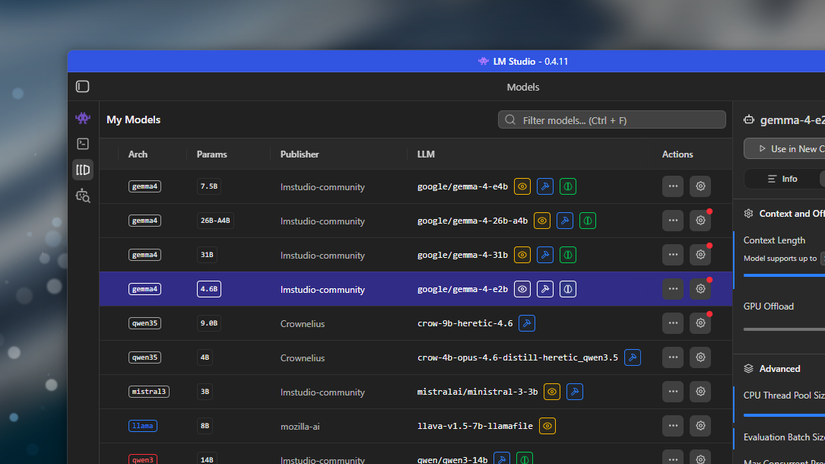Viewport: 825px width, 464px height.
Task: Toggle the sidebar panel icon at top left
Action: pyautogui.click(x=83, y=87)
